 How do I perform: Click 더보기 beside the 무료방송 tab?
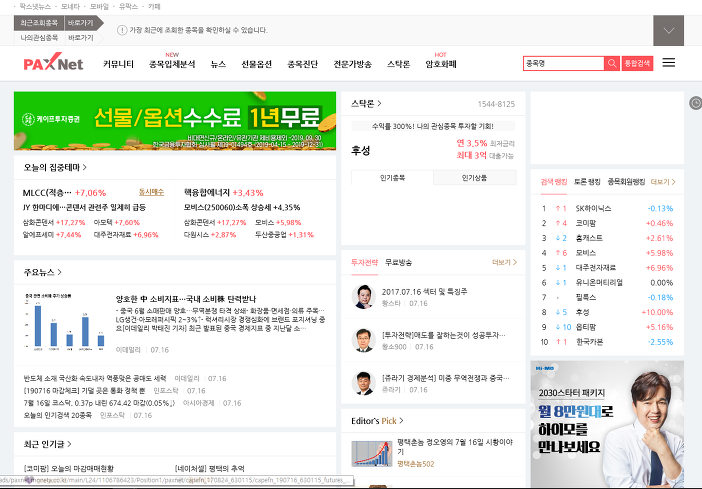(504, 262)
